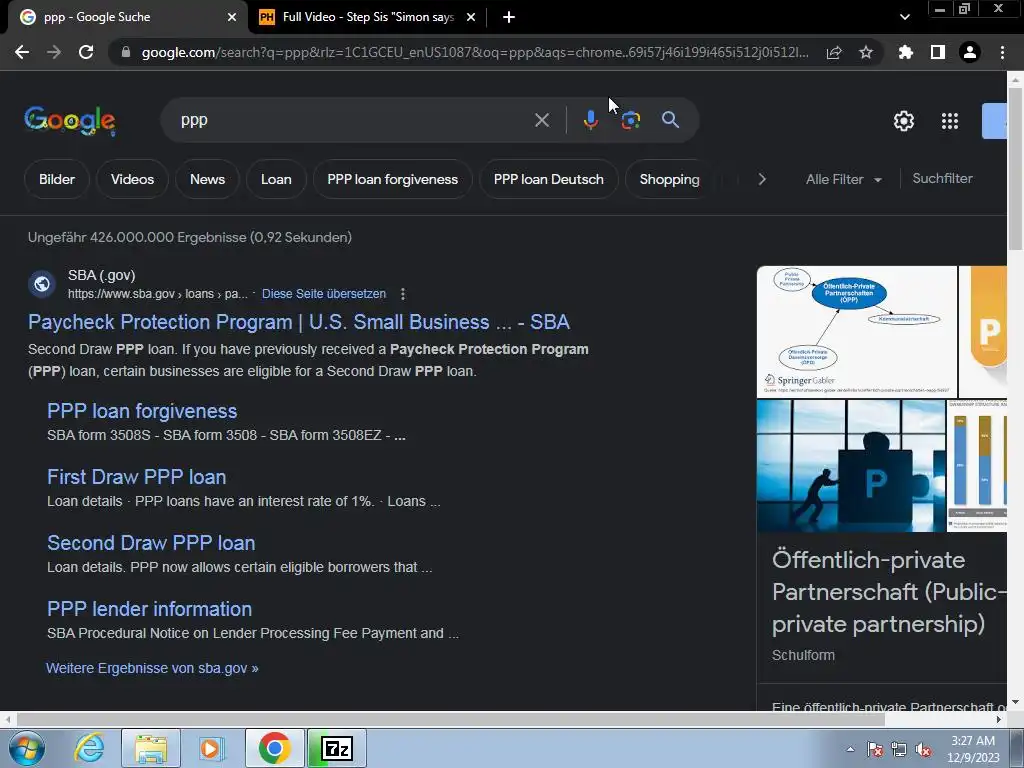Open Windows Start button
The width and height of the screenshot is (1024, 768).
tap(27, 748)
